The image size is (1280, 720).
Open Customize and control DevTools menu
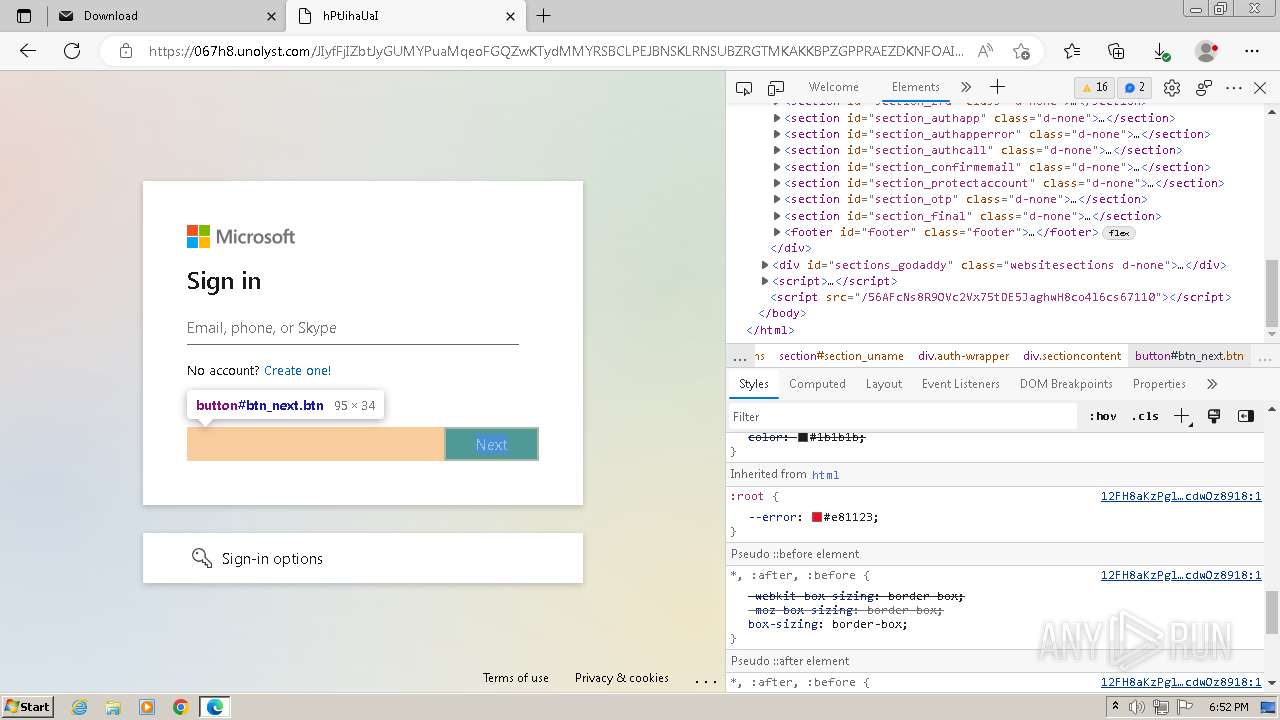tap(1234, 88)
